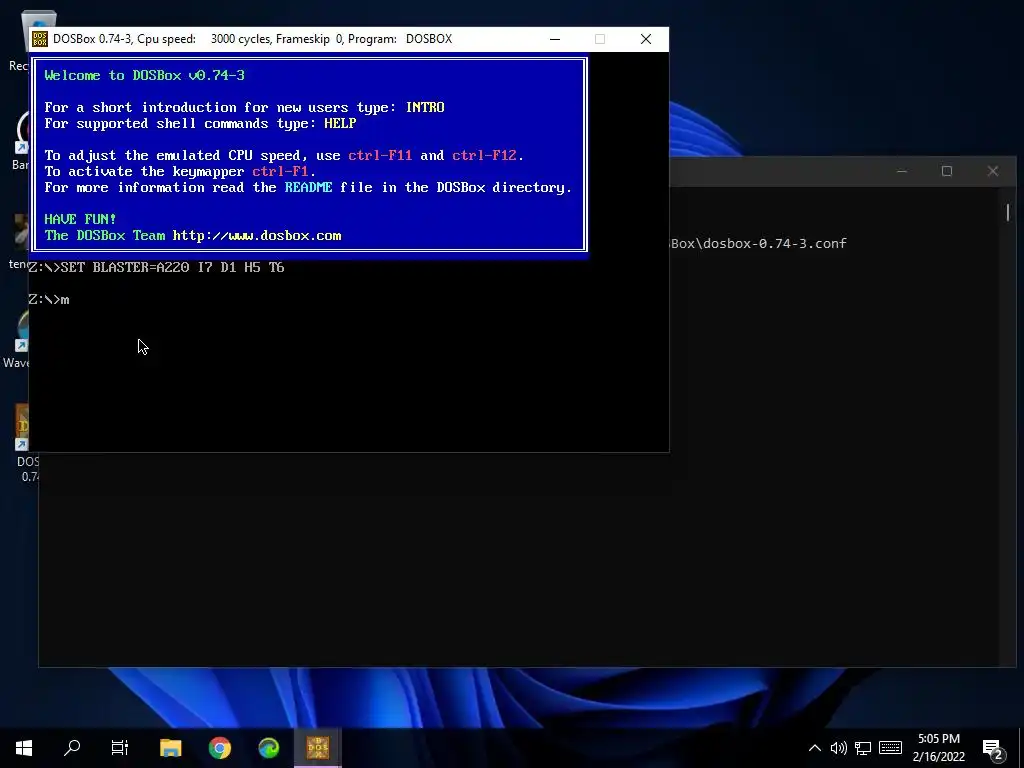
Task: Launch File Explorer from the taskbar
Action: click(170, 747)
